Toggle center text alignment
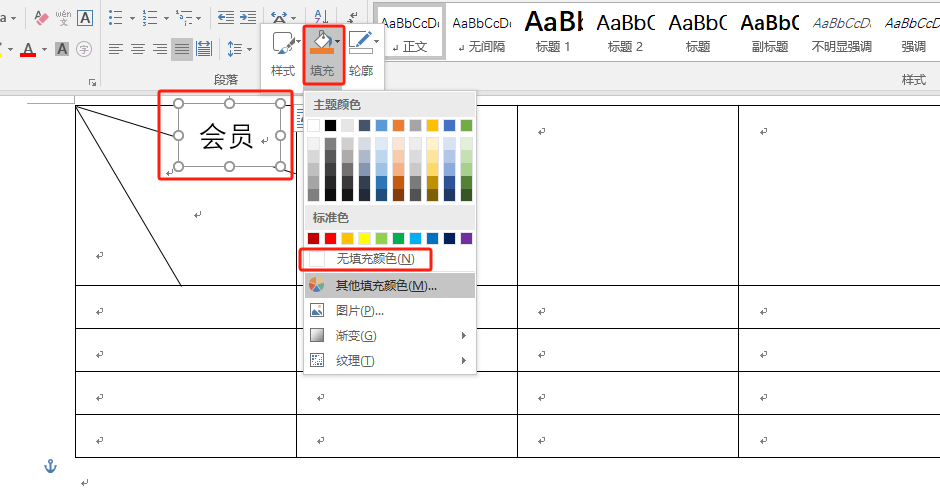940x492 pixels. [x=137, y=48]
